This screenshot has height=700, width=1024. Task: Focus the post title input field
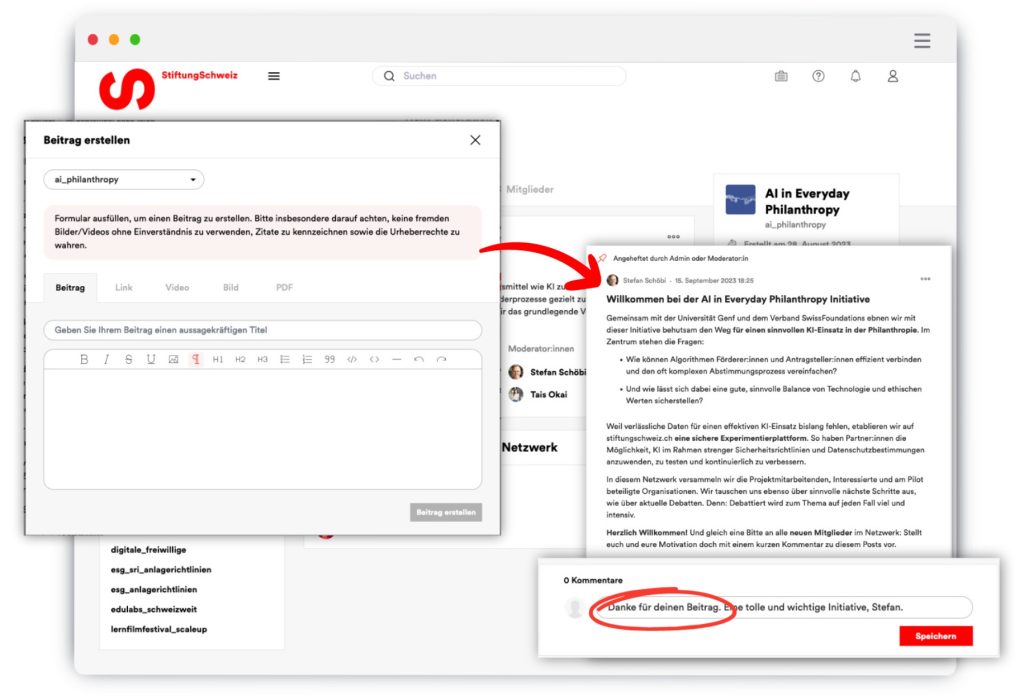(x=263, y=330)
